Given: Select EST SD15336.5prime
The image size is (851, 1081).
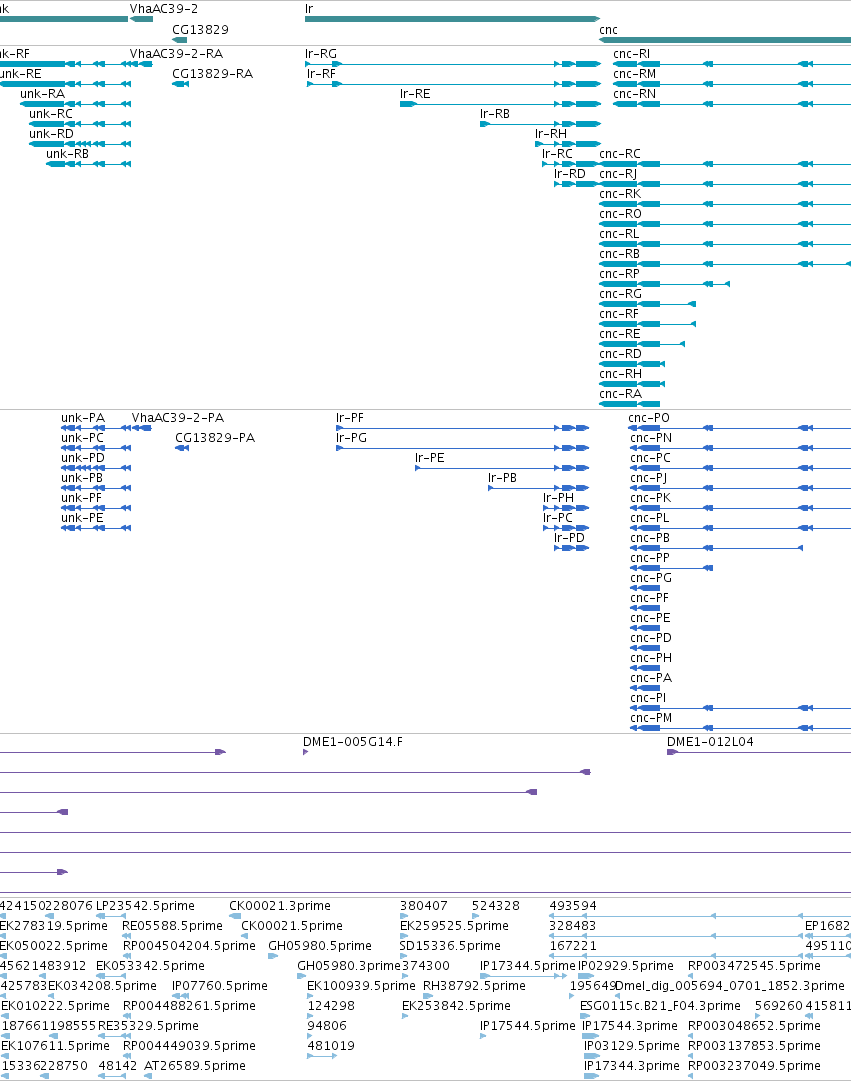Looking at the screenshot, I should pyautogui.click(x=450, y=946).
